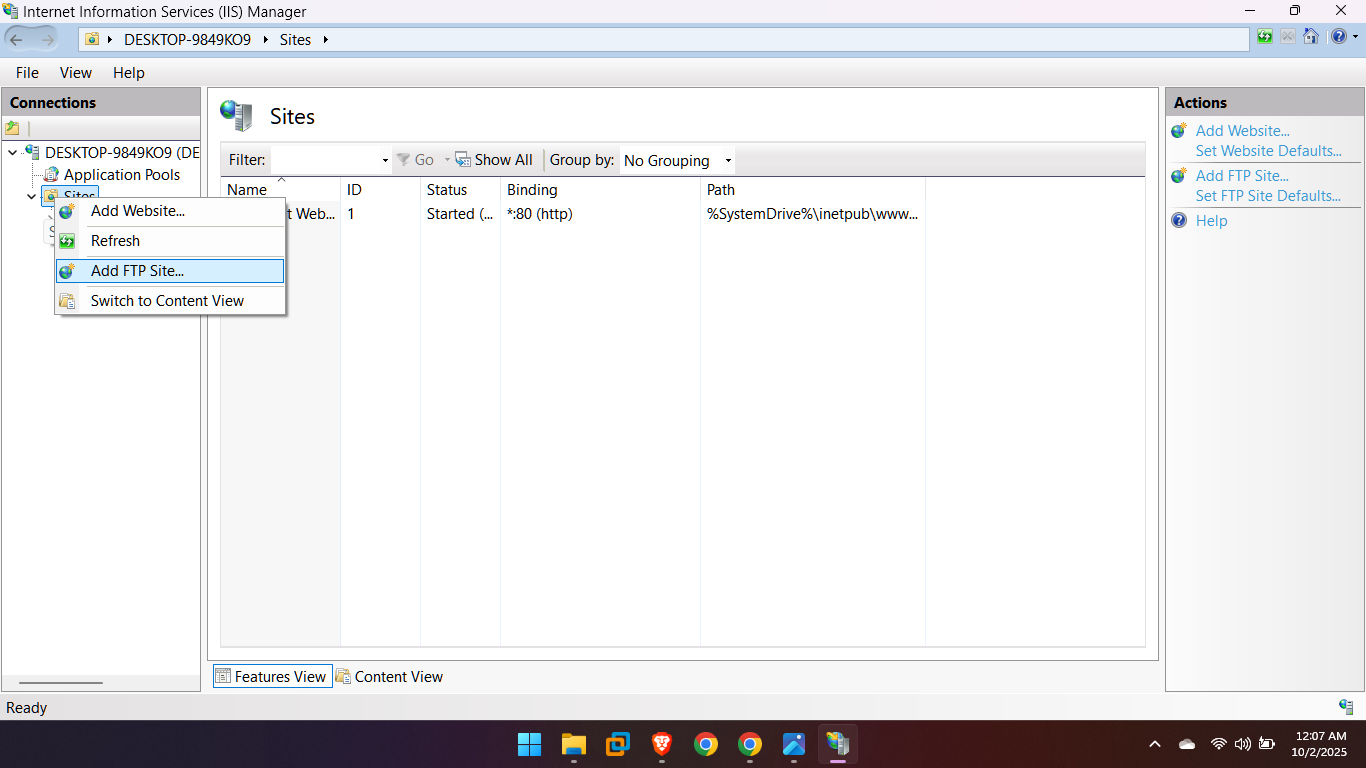Select Refresh in the context menu
Viewport: 1366px width, 768px height.
click(115, 241)
